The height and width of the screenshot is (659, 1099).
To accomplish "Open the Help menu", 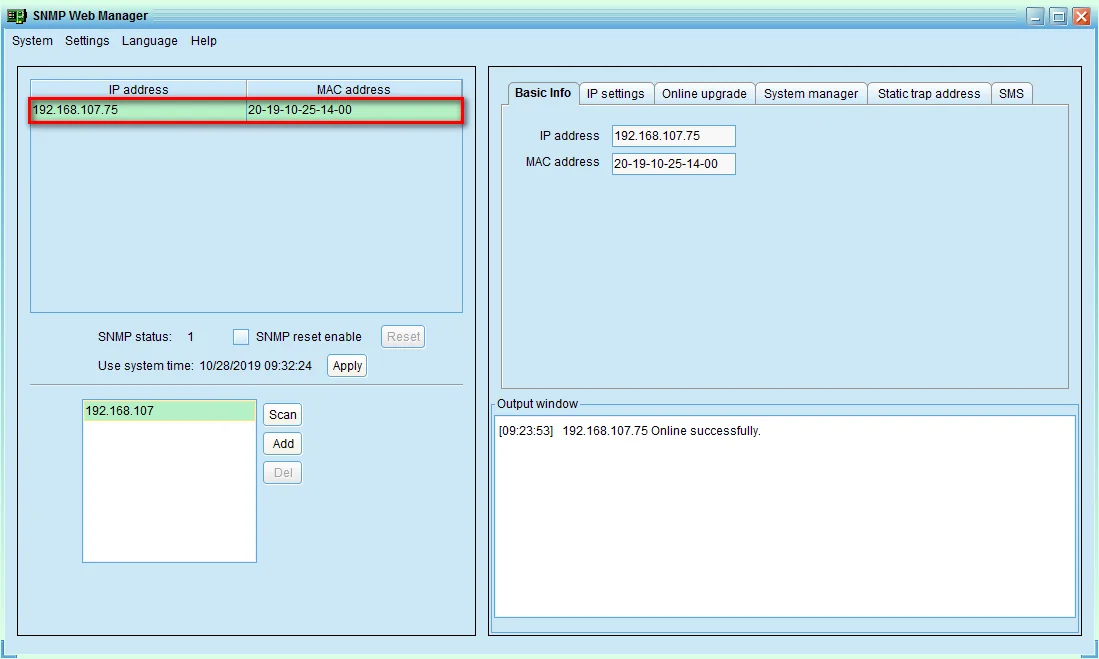I will coord(203,41).
